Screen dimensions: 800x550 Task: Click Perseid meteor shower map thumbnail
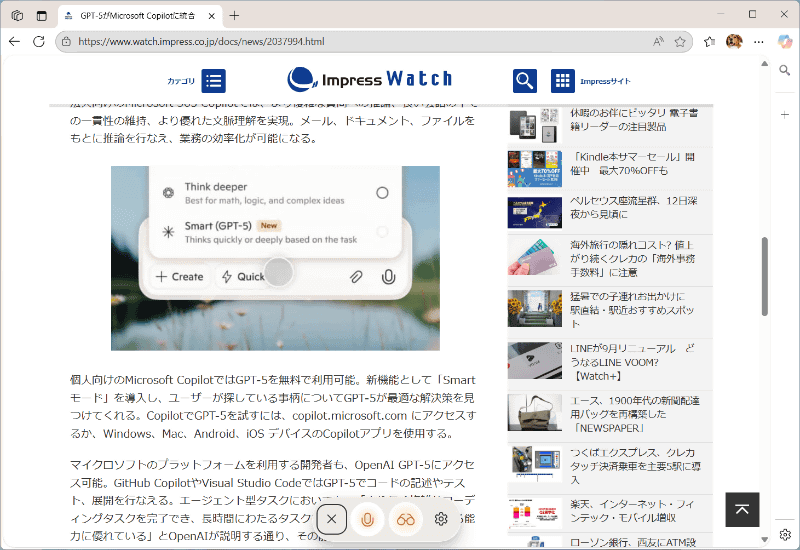[535, 212]
